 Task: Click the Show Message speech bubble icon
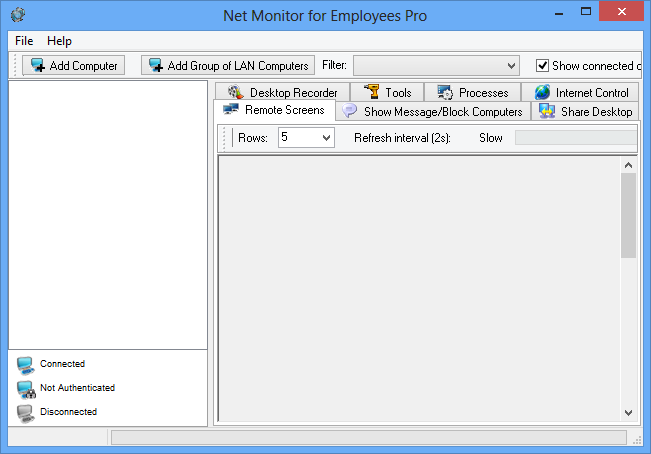point(350,111)
